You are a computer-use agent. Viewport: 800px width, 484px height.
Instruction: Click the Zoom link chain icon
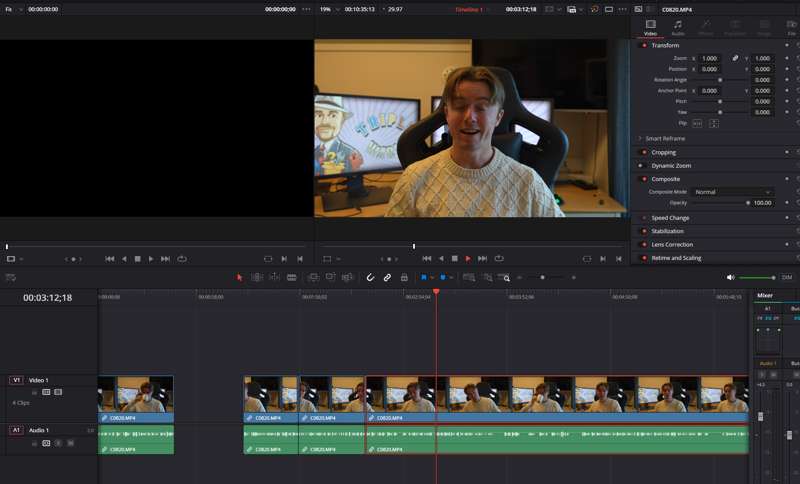coord(735,58)
